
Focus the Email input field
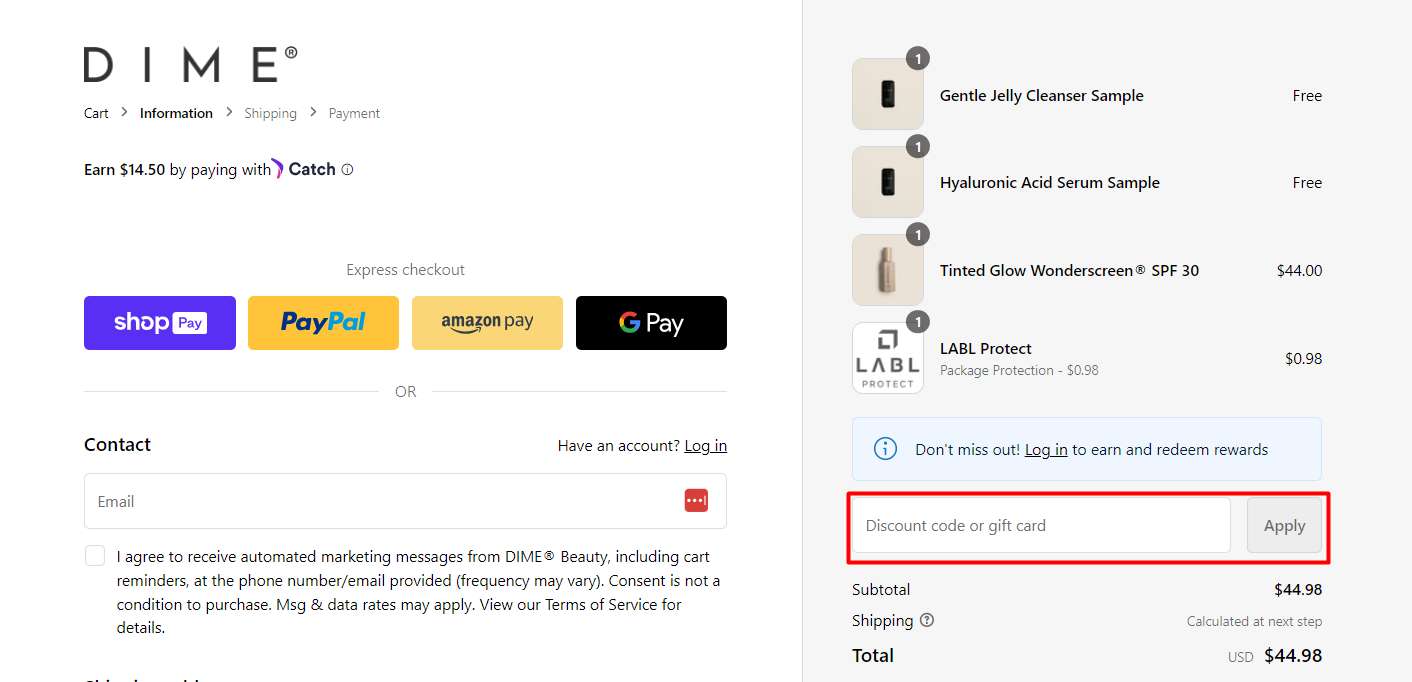tap(405, 501)
